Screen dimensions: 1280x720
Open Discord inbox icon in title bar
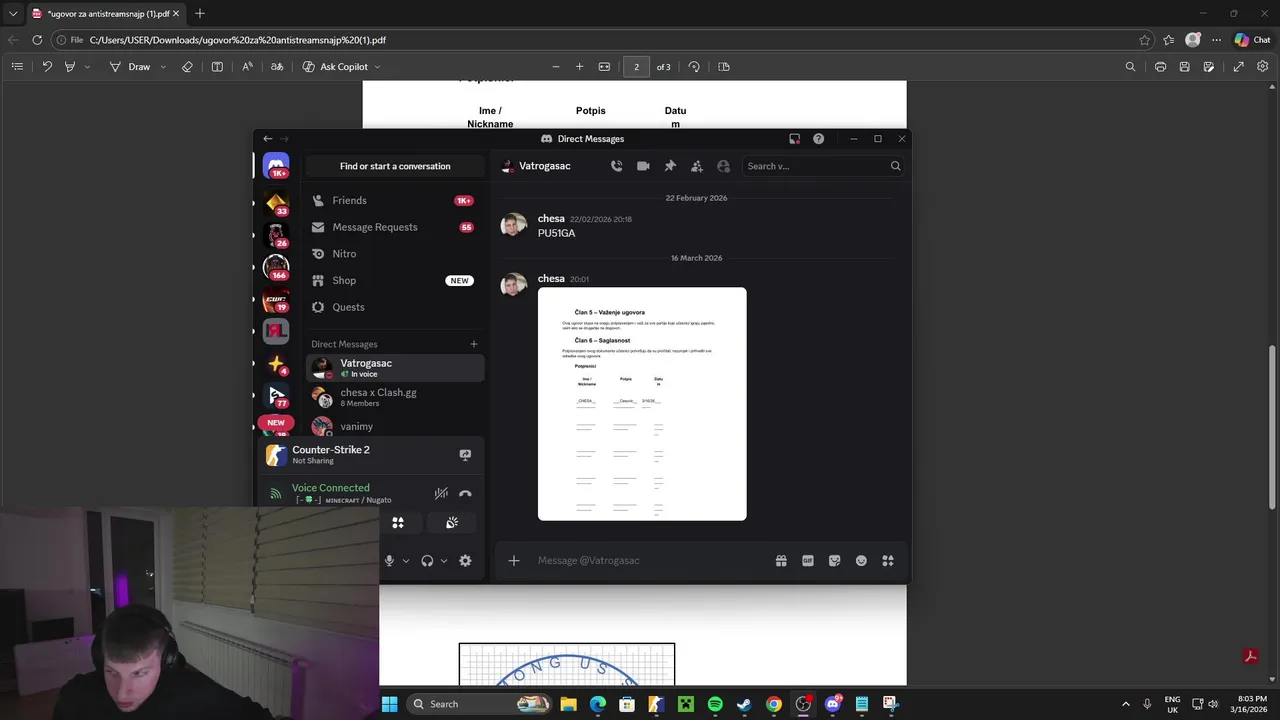coord(794,139)
